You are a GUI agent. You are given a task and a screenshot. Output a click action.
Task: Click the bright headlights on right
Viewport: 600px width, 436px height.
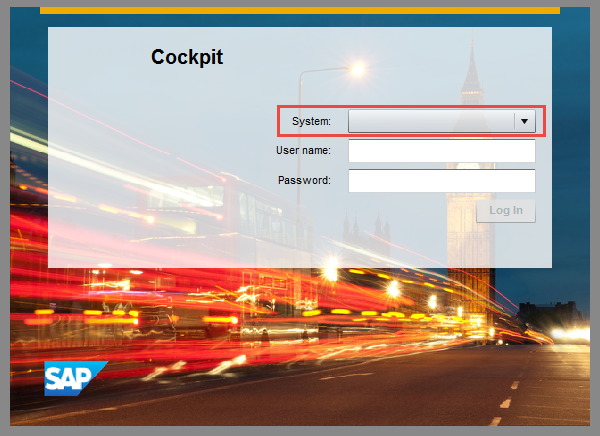pos(570,334)
